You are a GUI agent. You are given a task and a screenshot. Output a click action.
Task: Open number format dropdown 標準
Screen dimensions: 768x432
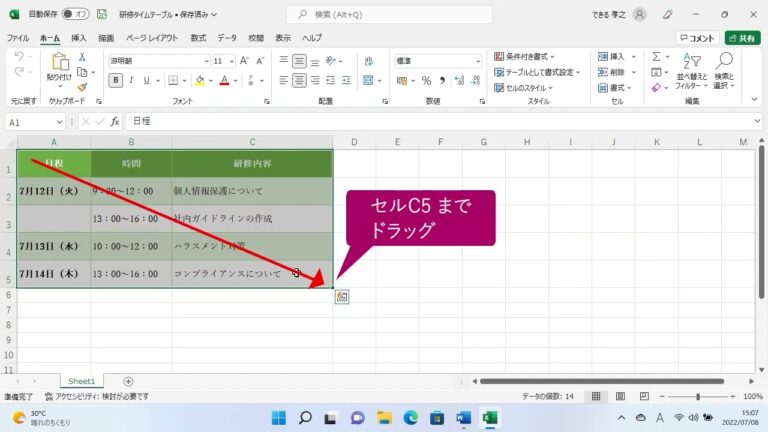coord(478,61)
